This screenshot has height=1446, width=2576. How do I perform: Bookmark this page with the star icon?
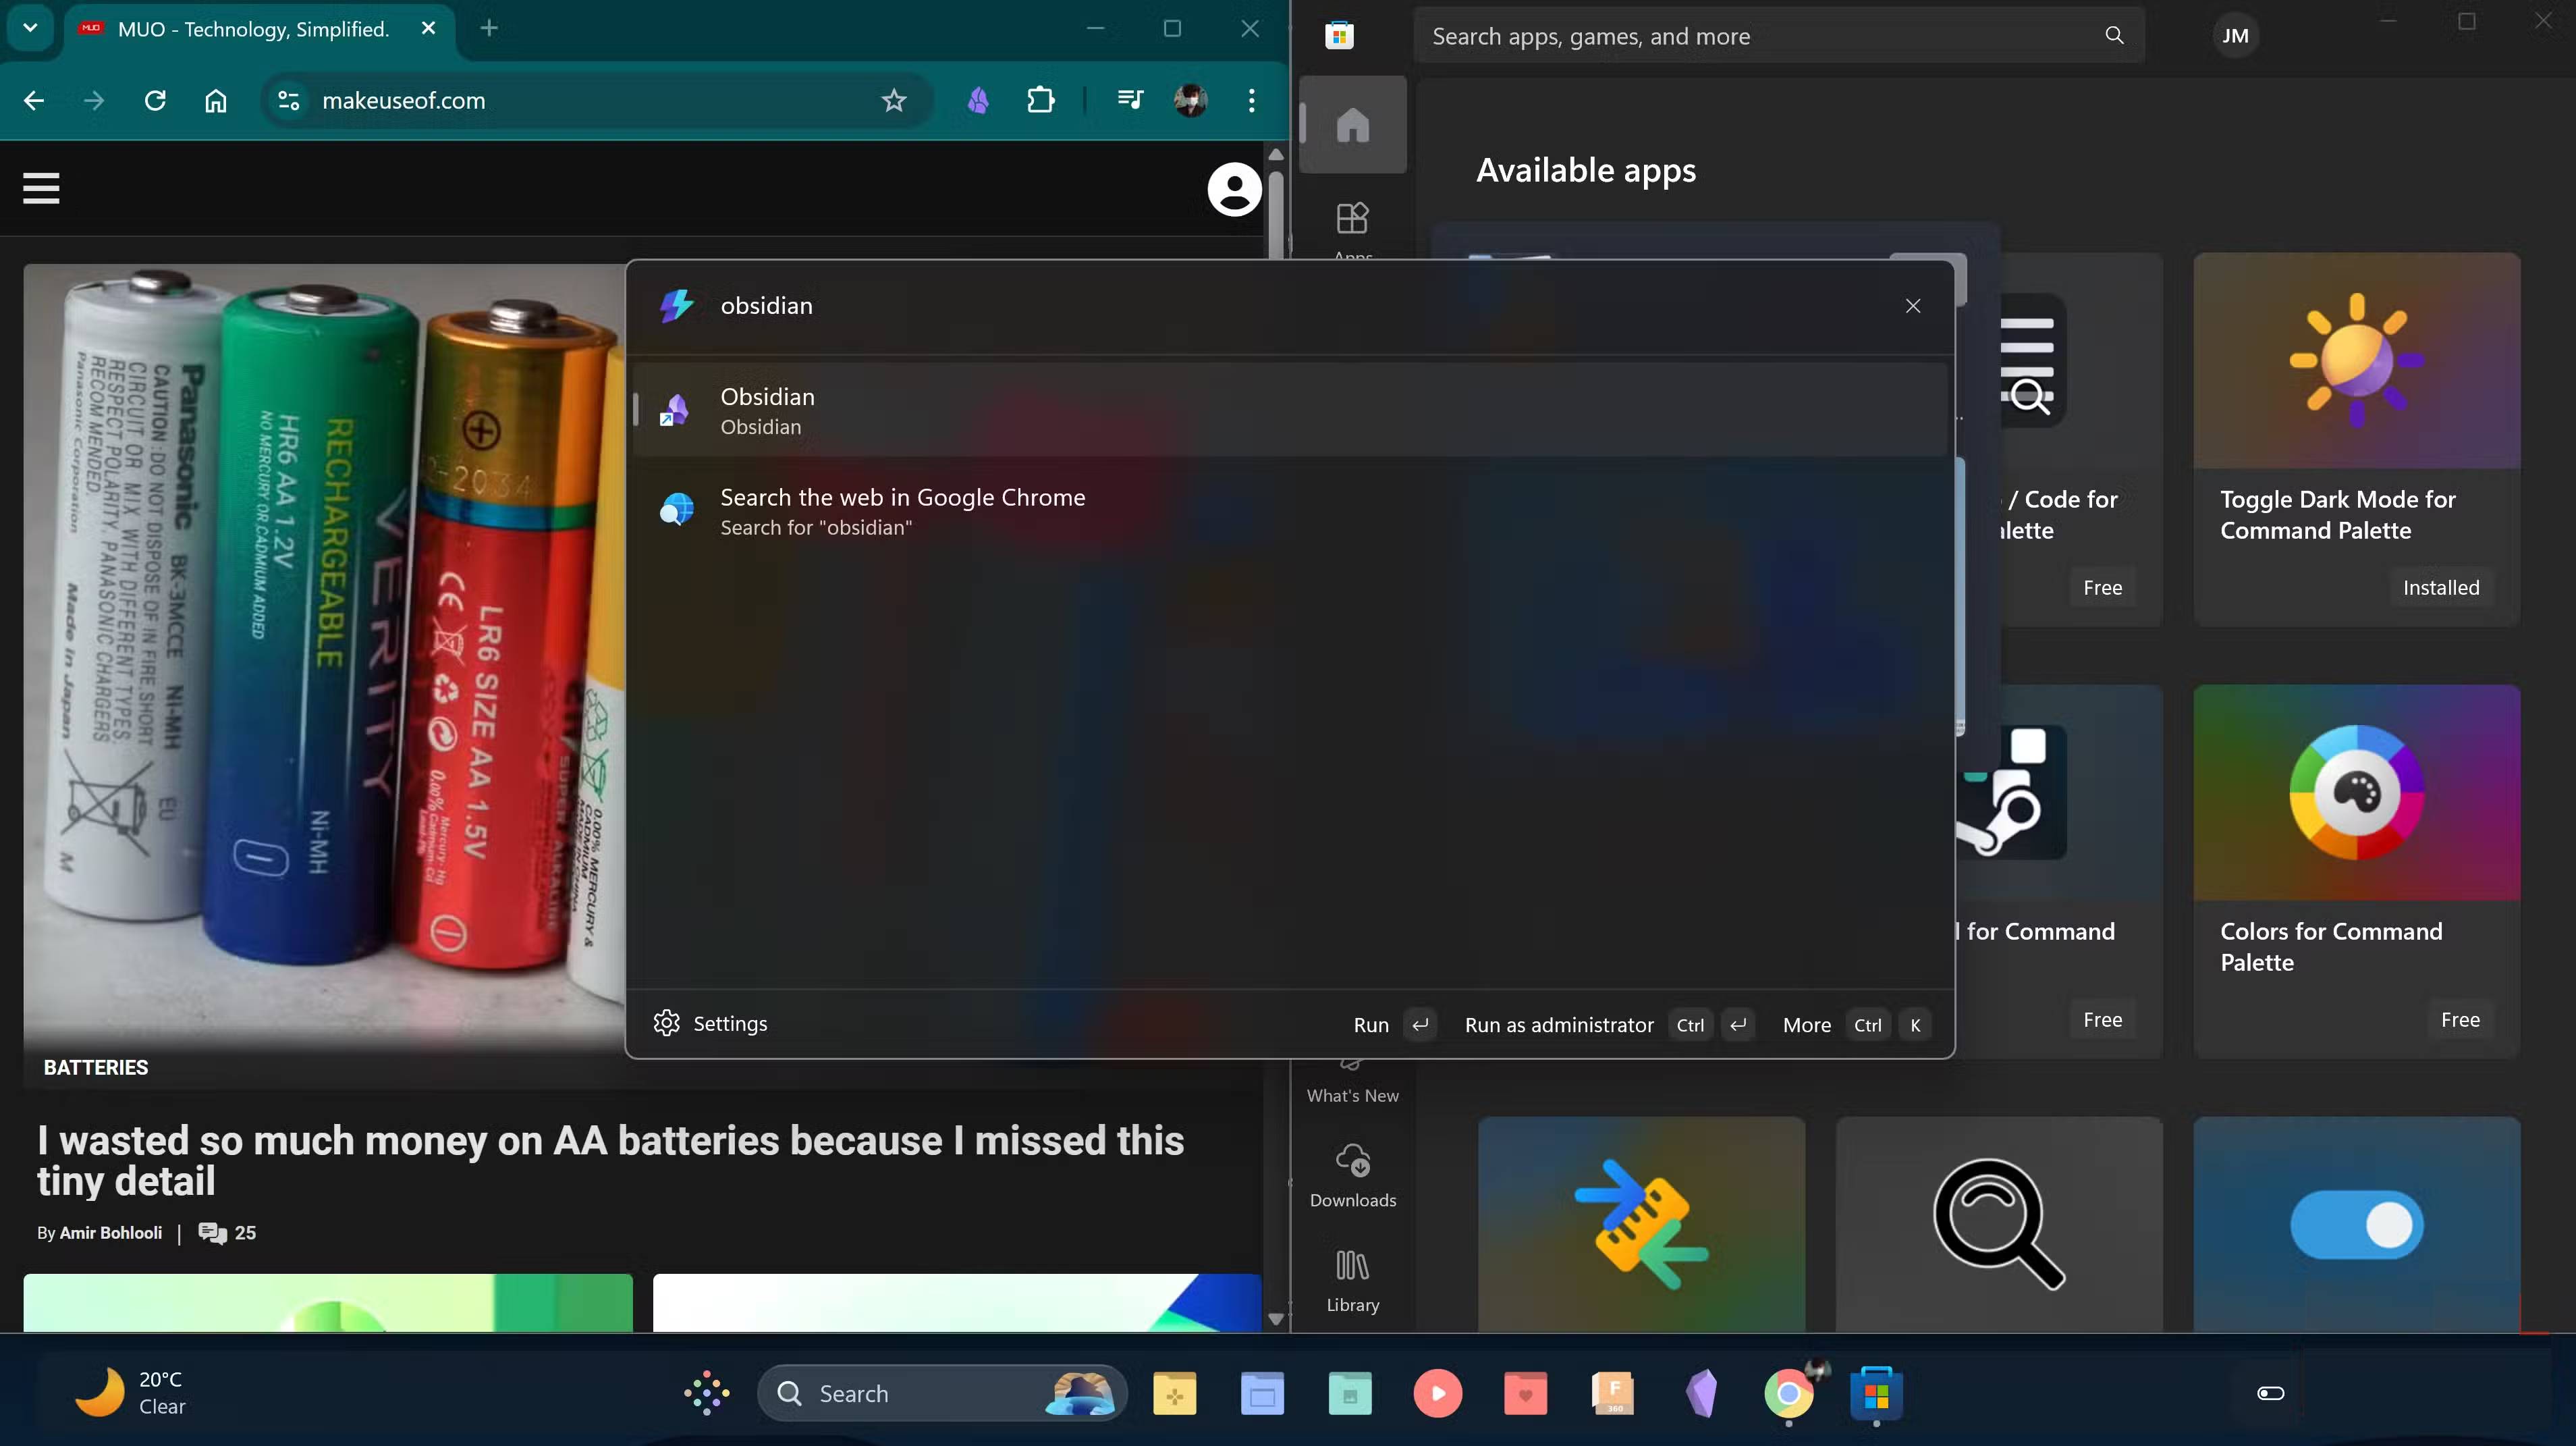point(893,100)
